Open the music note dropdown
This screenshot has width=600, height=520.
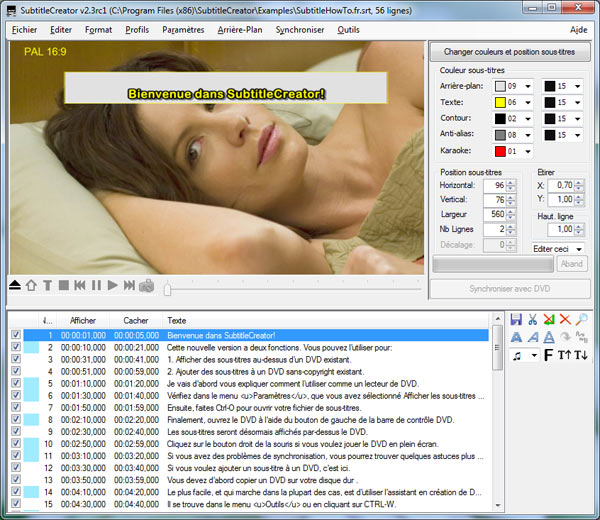[534, 356]
